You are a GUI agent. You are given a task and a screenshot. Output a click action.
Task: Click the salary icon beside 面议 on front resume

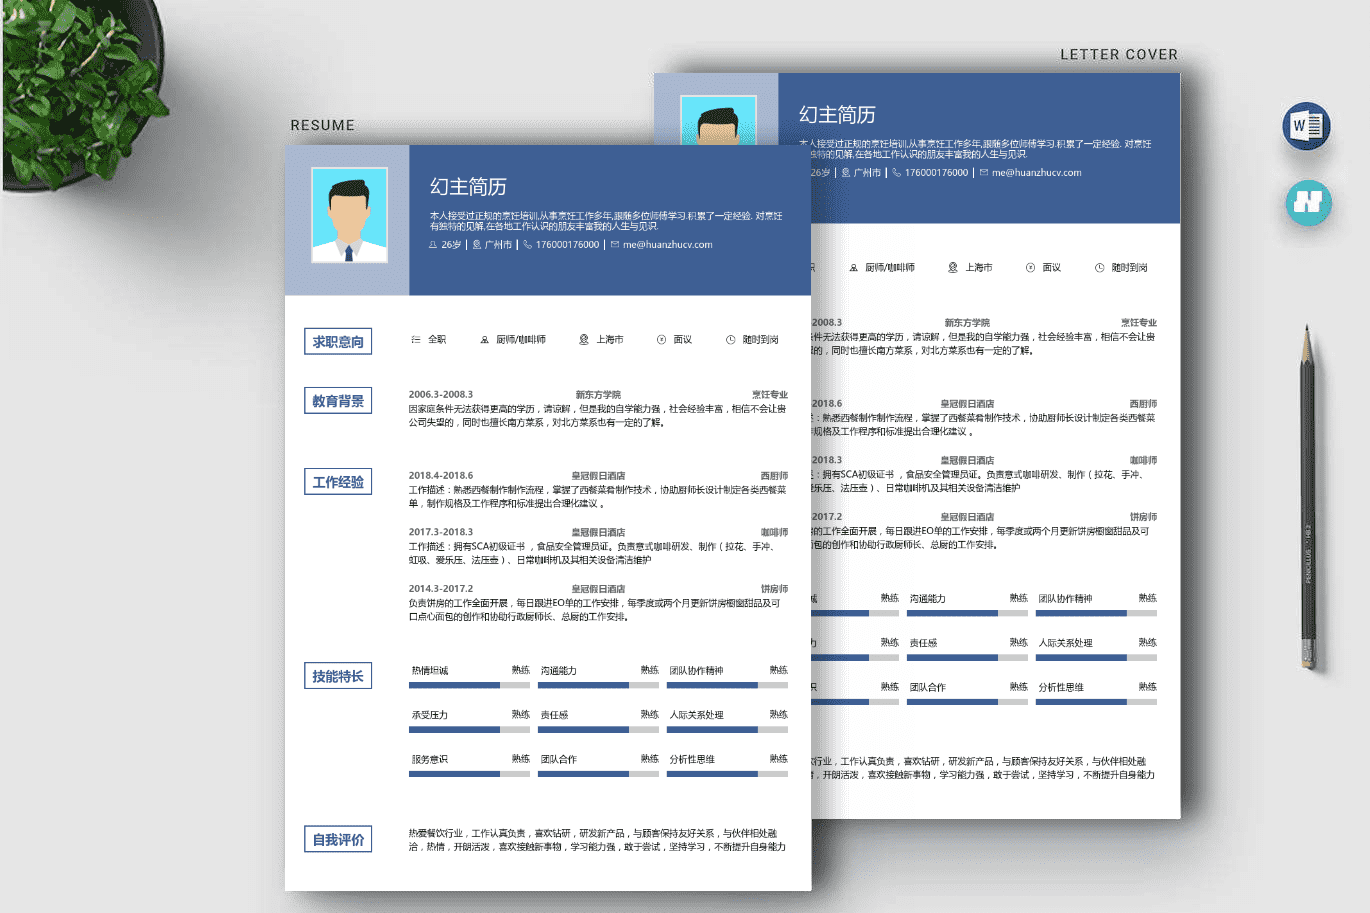(661, 340)
